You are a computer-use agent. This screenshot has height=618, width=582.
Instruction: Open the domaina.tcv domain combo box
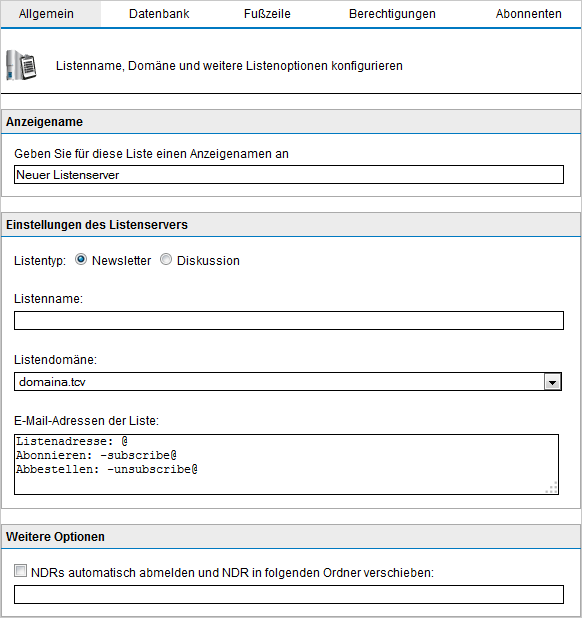point(288,382)
